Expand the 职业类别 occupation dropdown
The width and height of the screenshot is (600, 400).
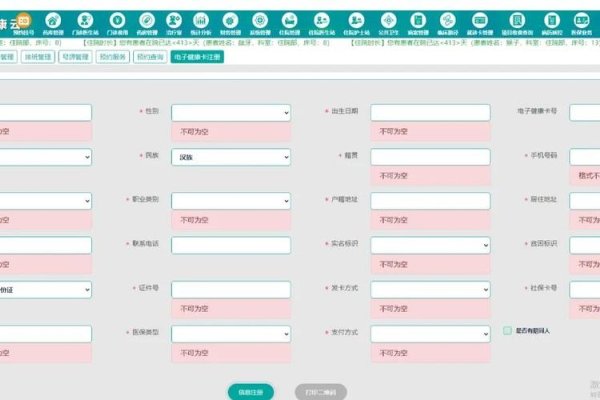point(231,201)
